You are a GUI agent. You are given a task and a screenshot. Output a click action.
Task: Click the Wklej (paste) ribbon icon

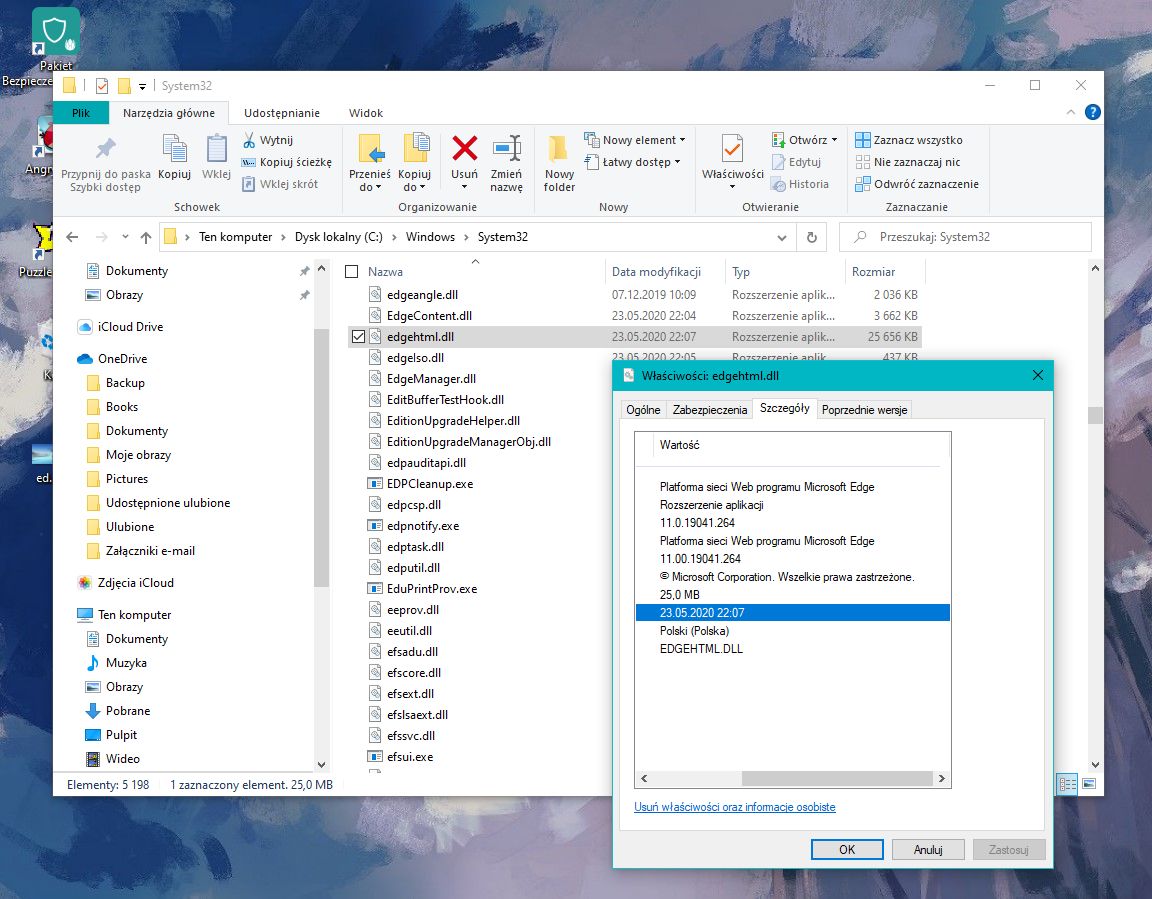(x=216, y=149)
